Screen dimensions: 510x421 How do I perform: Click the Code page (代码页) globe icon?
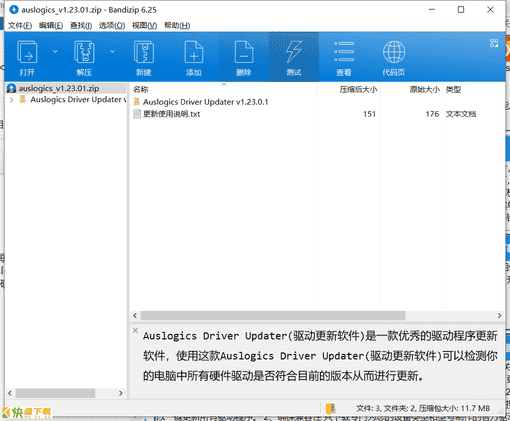[394, 52]
